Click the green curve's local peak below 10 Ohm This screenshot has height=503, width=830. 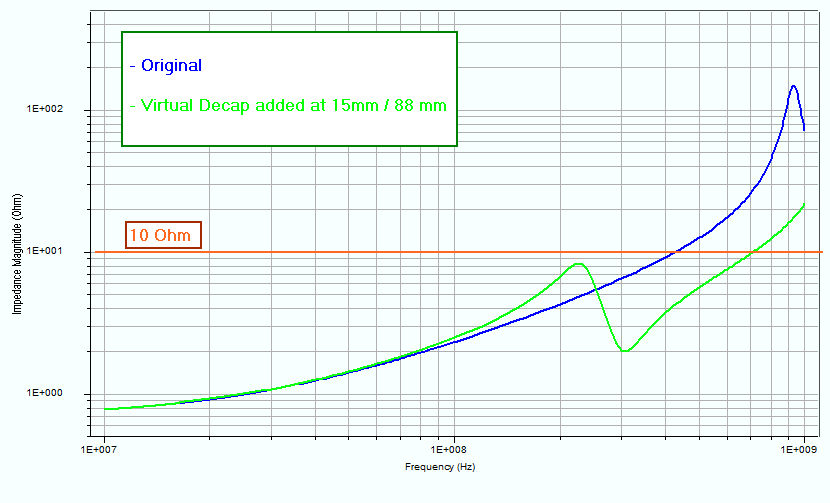click(x=579, y=264)
